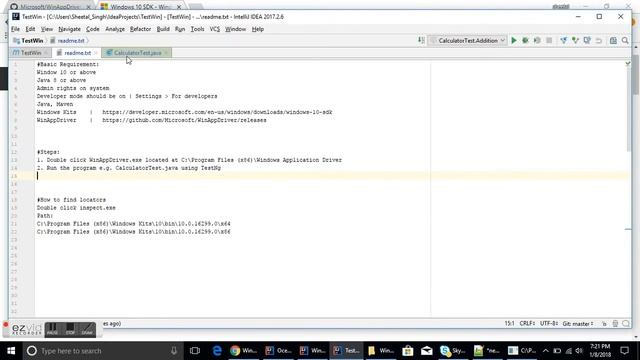Open the Microsoft Store taskbar icon

pyautogui.click(x=407, y=351)
